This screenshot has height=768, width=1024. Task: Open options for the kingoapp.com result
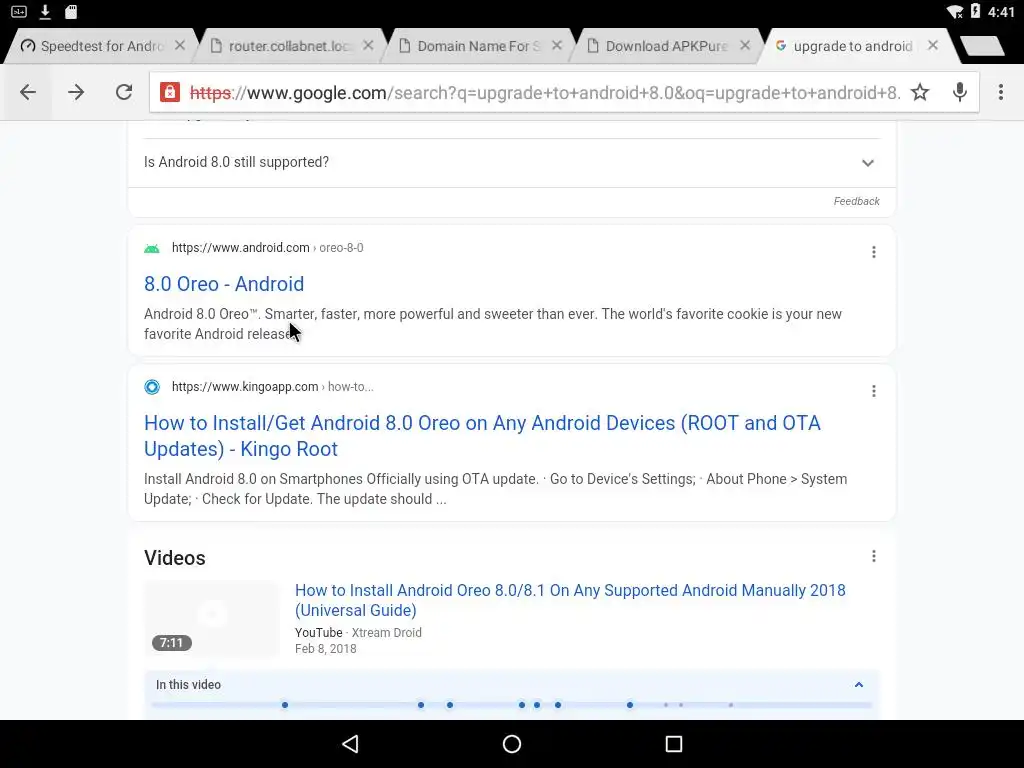[x=874, y=391]
